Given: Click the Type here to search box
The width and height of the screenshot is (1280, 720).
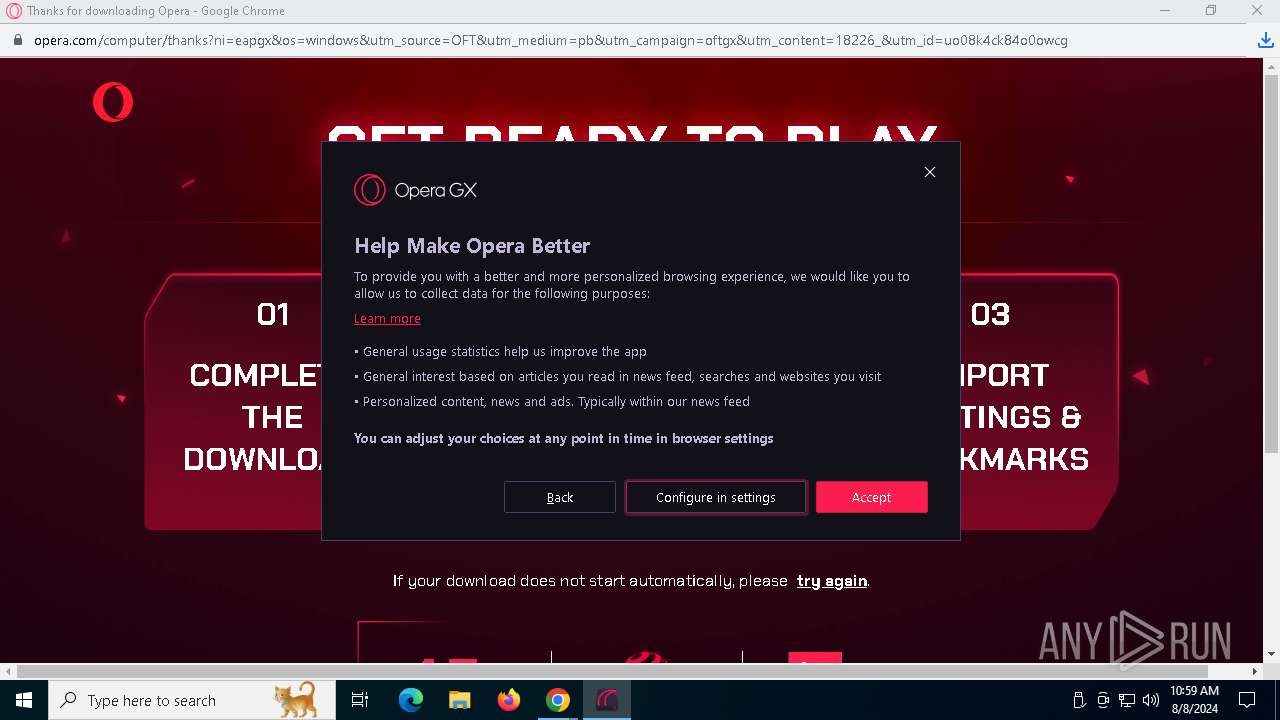Looking at the screenshot, I should (191, 700).
